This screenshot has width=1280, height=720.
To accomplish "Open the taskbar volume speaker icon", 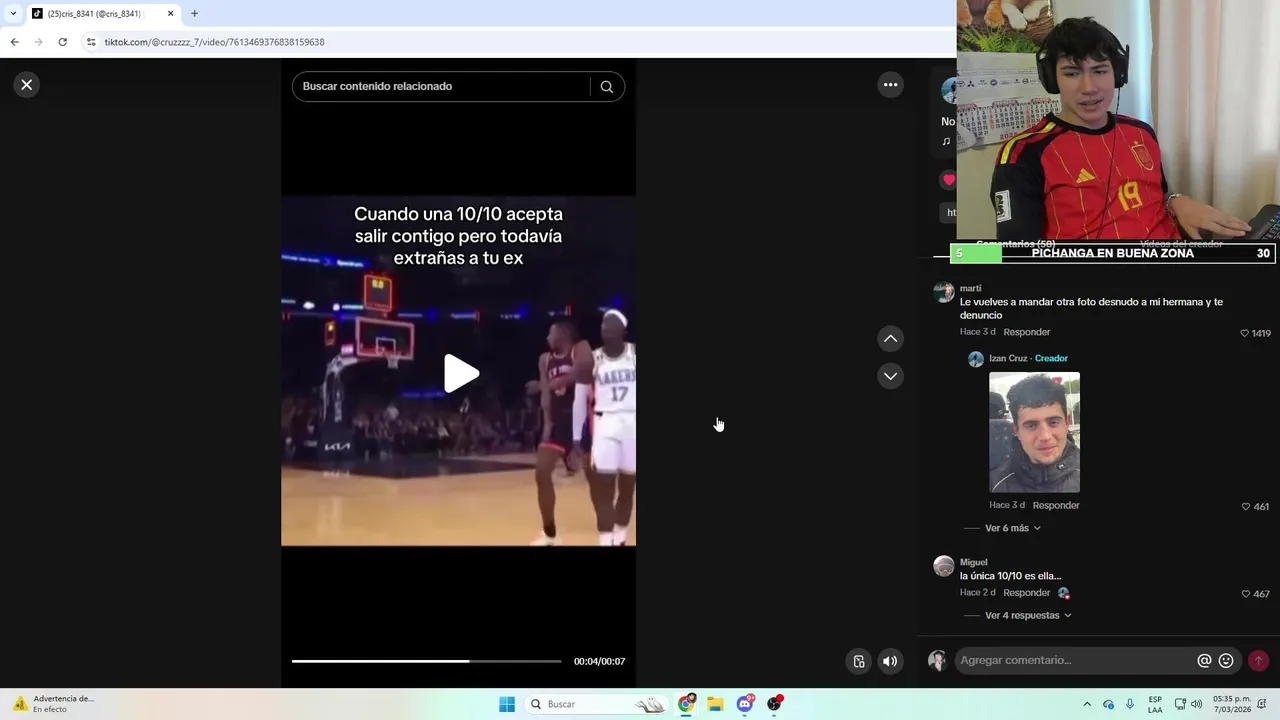I will click(1196, 704).
